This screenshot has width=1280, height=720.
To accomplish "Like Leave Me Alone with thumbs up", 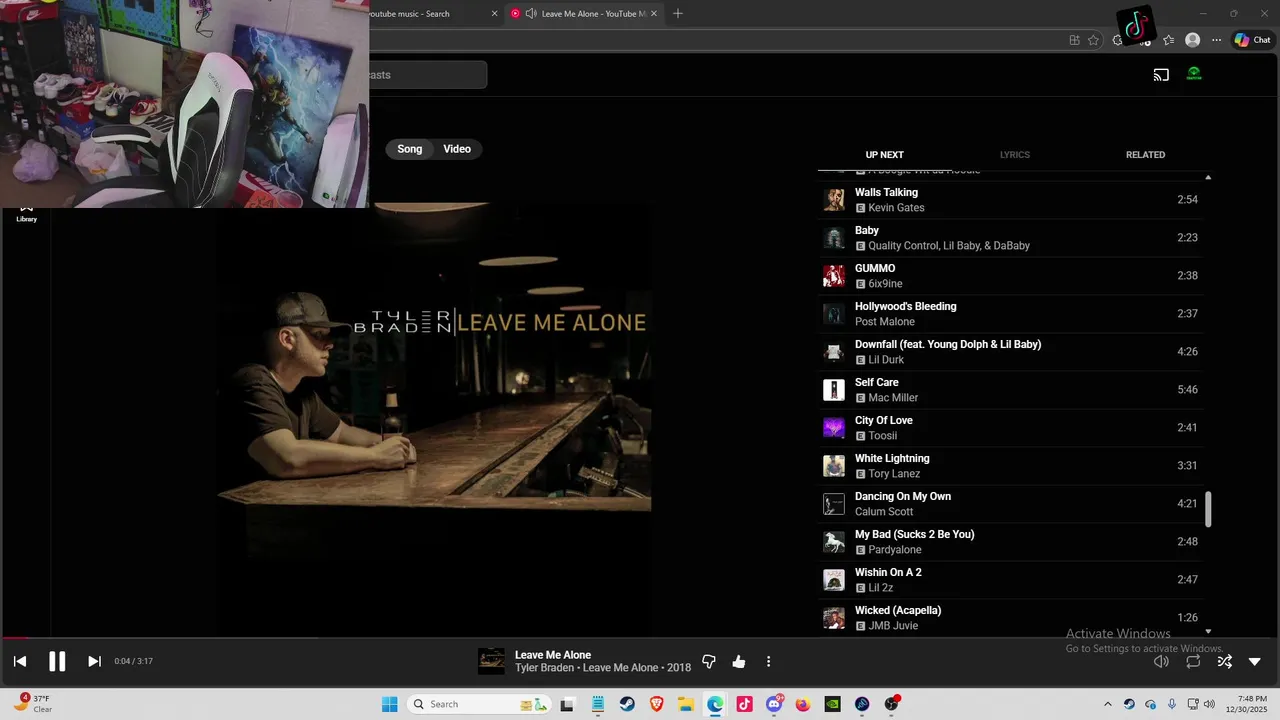I will (739, 661).
